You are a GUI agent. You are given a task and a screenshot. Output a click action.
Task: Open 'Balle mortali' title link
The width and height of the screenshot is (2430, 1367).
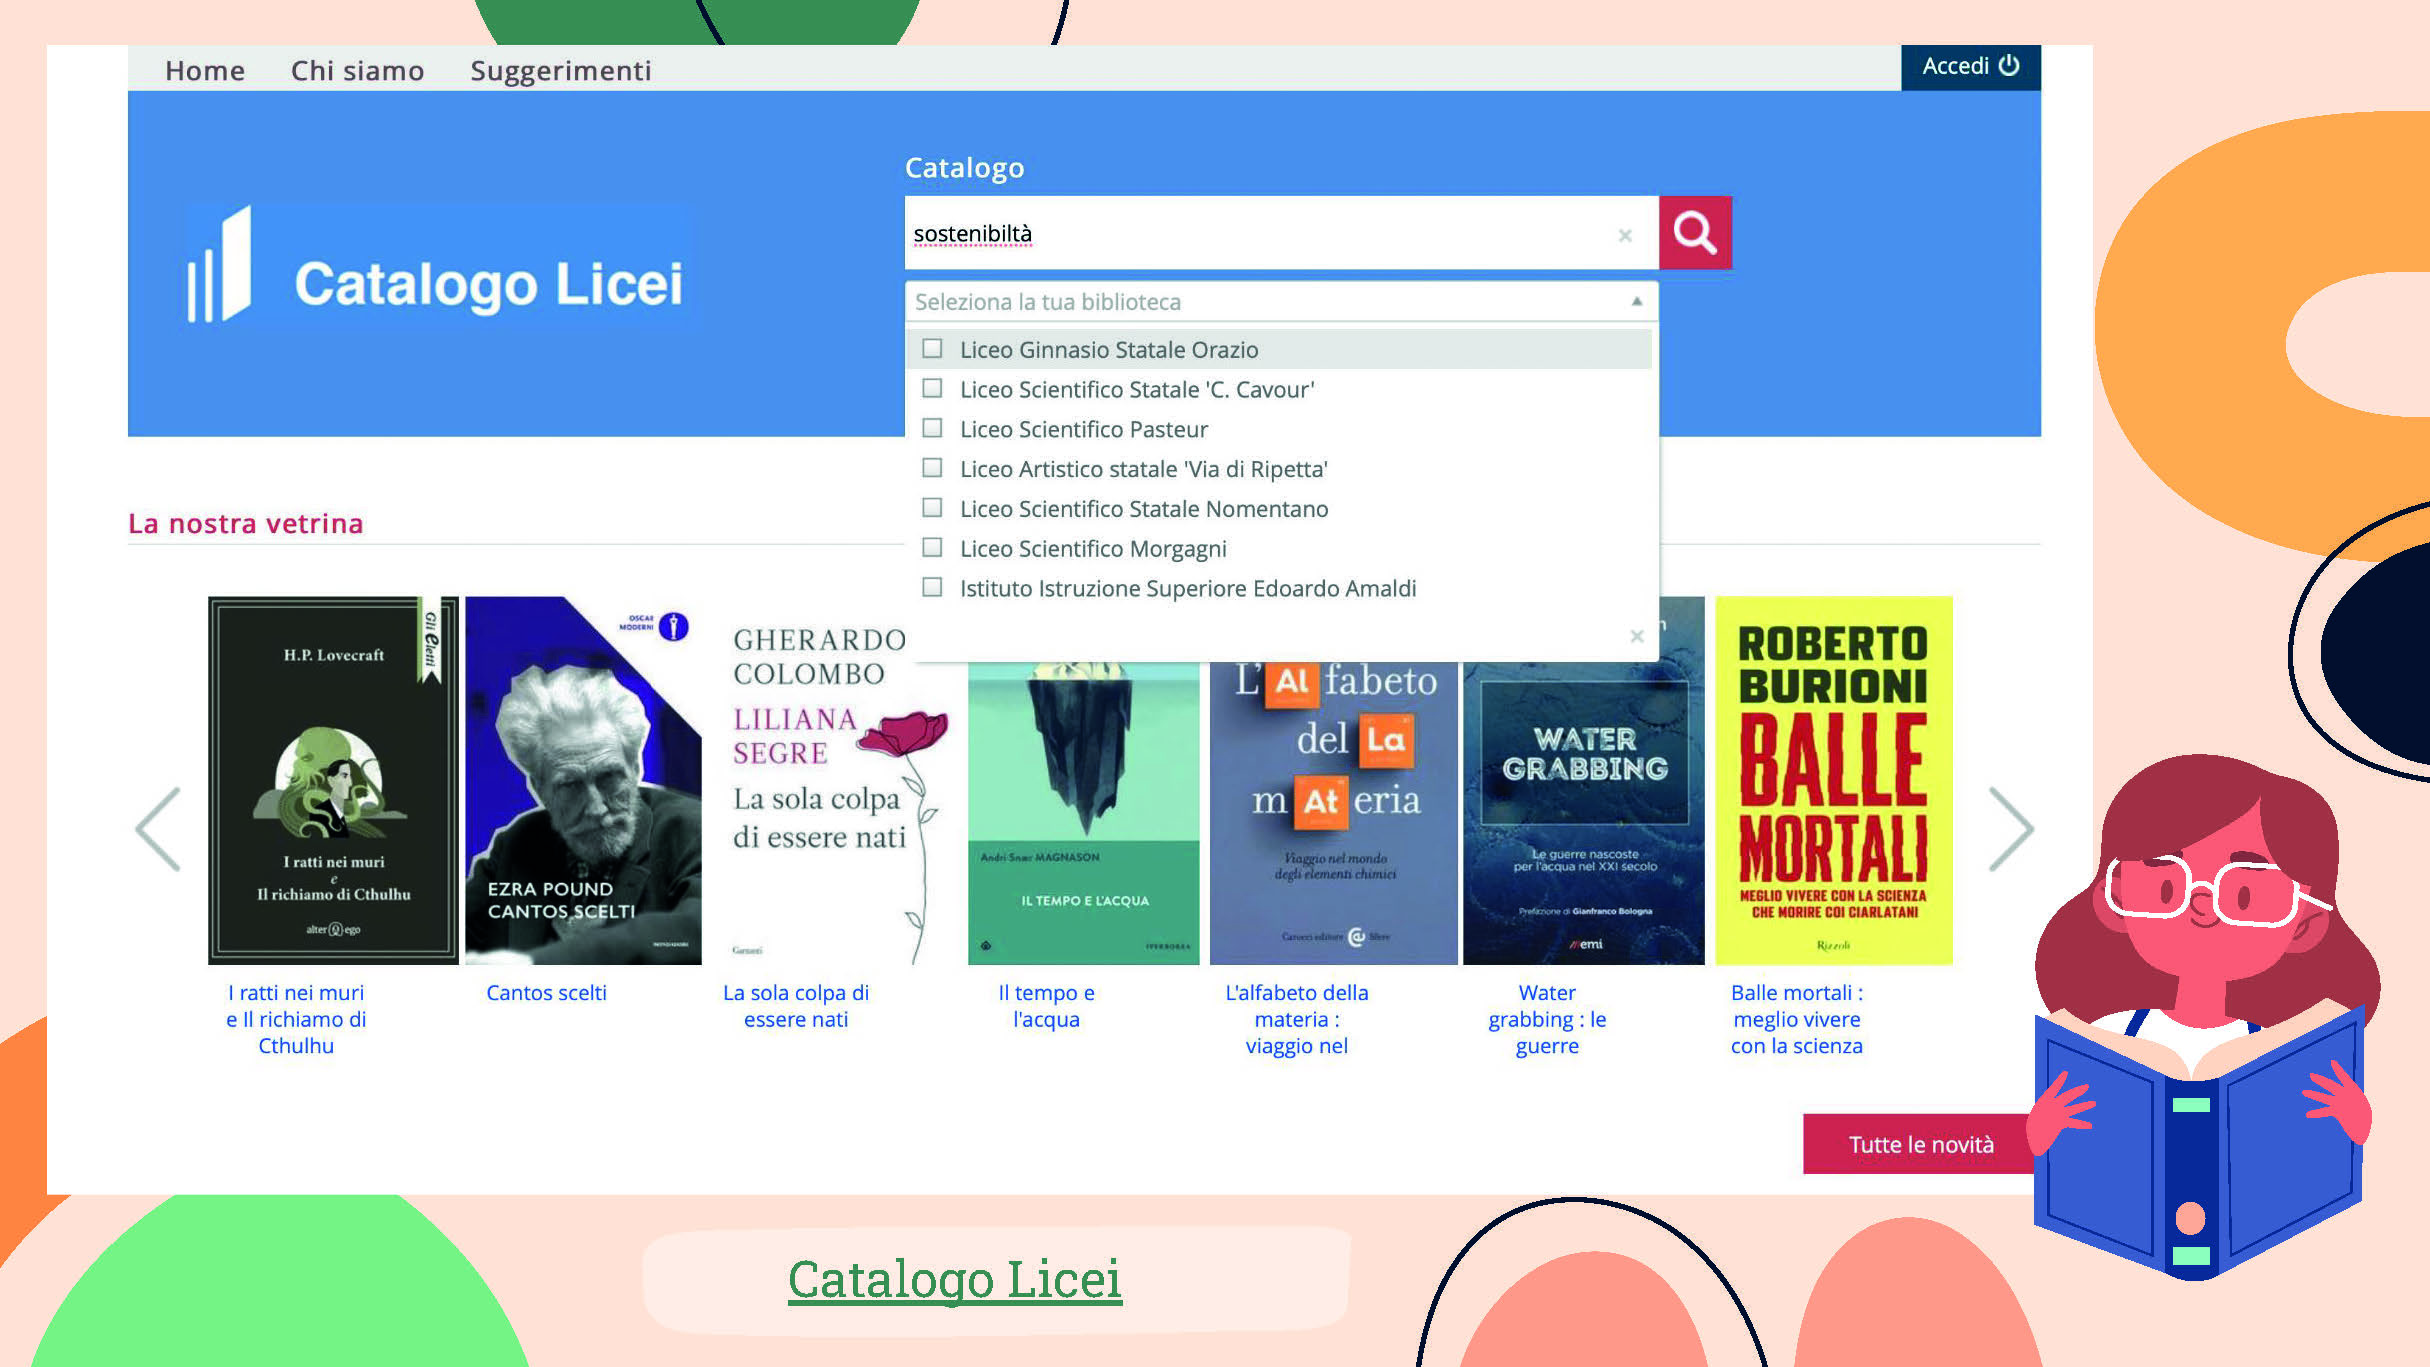point(1797,1019)
